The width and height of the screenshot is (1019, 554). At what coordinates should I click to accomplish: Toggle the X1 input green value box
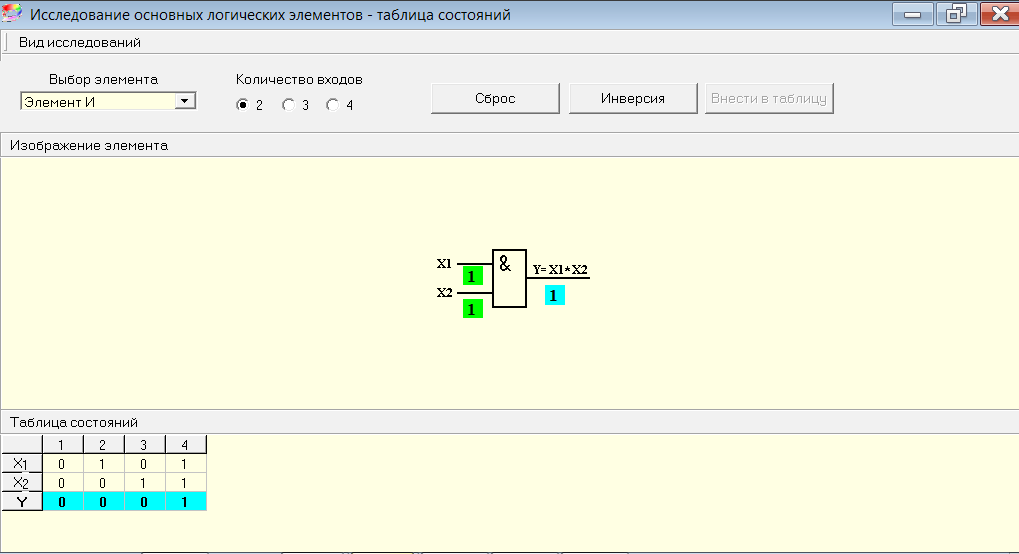[472, 276]
